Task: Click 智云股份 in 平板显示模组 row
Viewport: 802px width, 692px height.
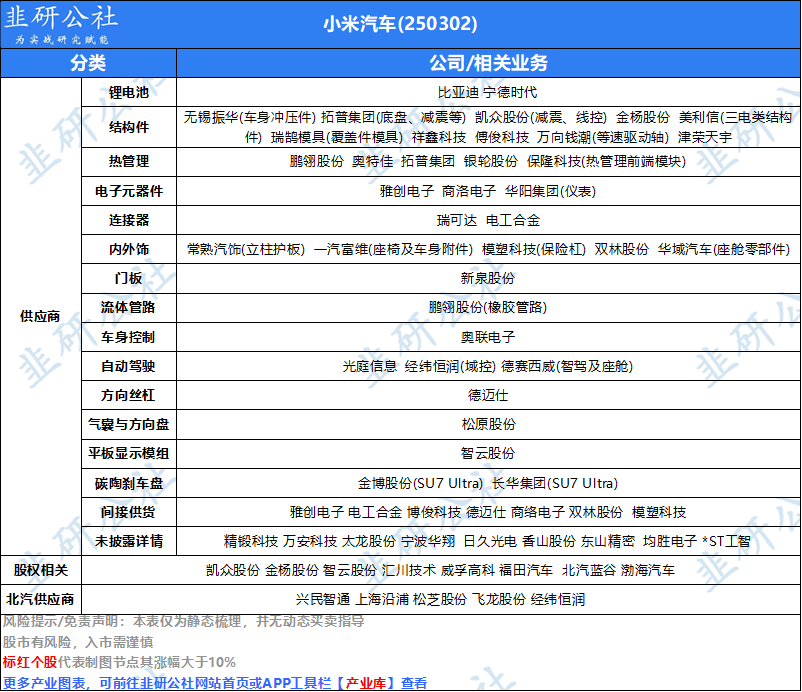Action: (x=488, y=453)
